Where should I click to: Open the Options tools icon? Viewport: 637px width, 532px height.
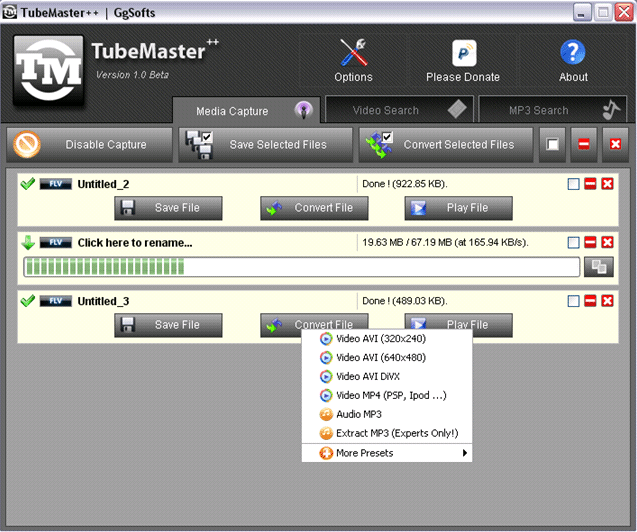coord(353,53)
